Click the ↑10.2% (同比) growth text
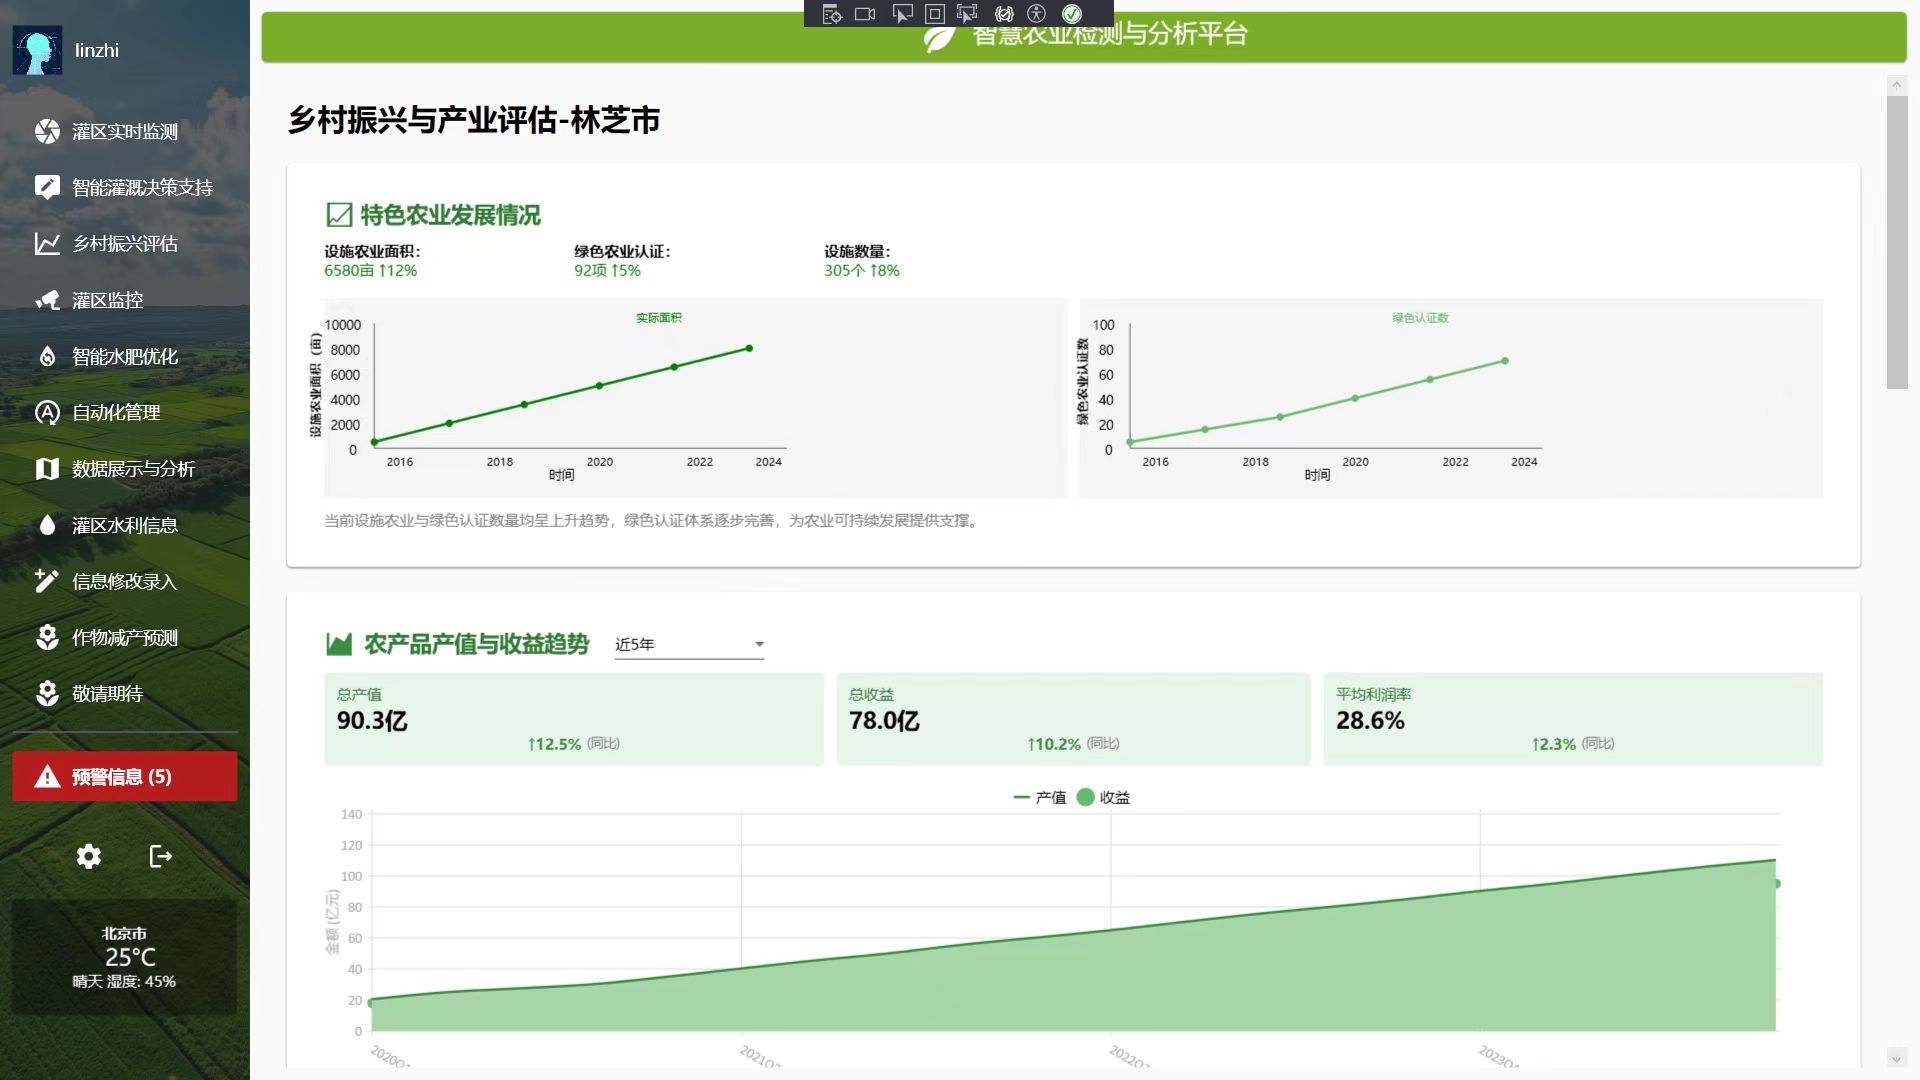This screenshot has height=1080, width=1920. click(x=1073, y=744)
